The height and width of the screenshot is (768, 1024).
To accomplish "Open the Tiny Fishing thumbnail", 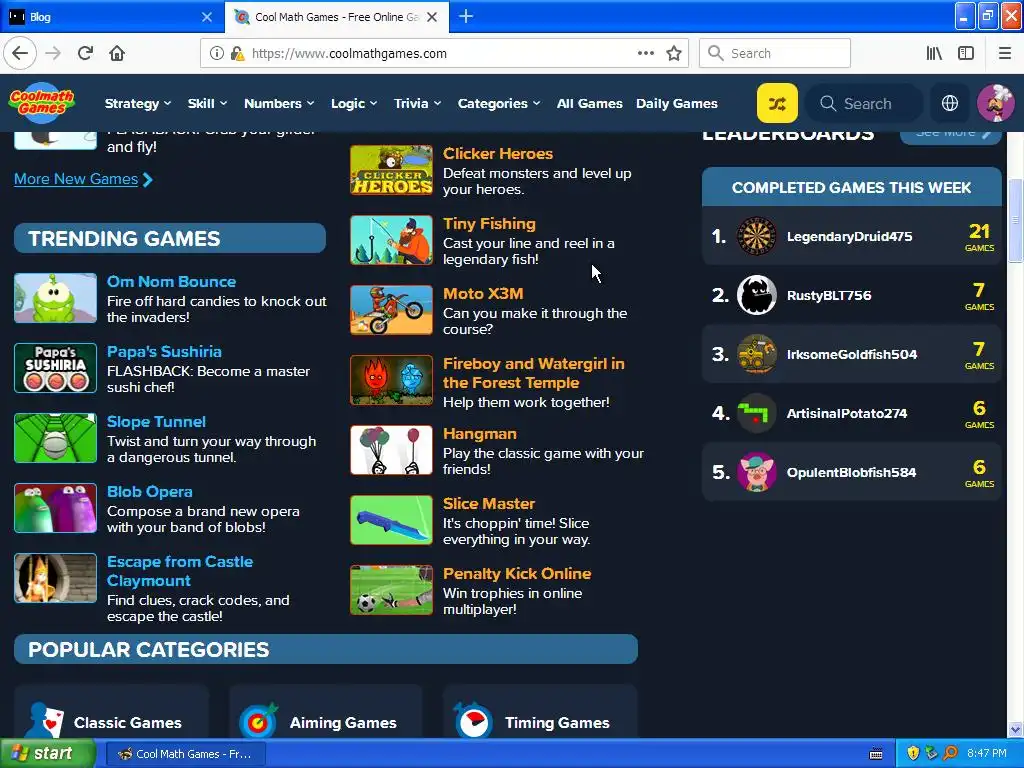I will click(391, 240).
